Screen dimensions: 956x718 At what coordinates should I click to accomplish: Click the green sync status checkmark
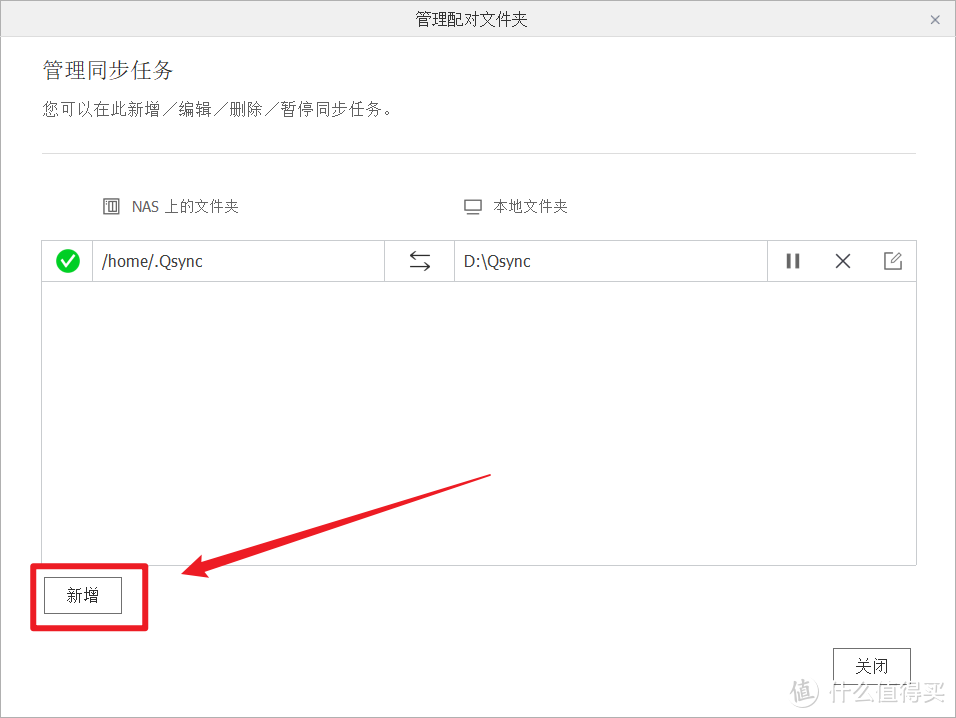67,261
